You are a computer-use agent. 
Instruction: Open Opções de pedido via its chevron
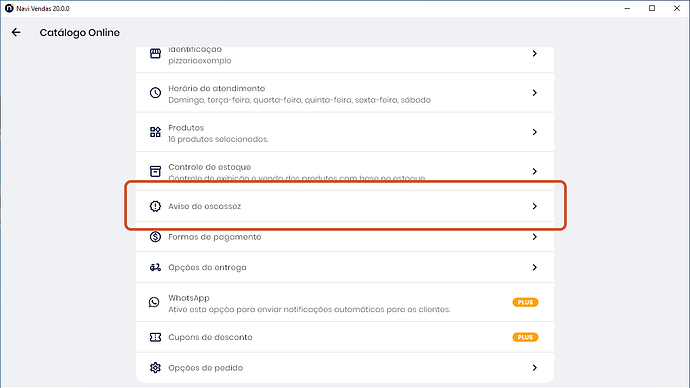pos(535,368)
